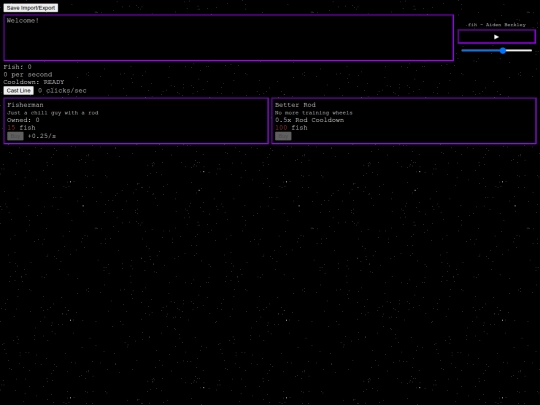Click the song title above the player
The width and height of the screenshot is (540, 405).
click(x=497, y=25)
